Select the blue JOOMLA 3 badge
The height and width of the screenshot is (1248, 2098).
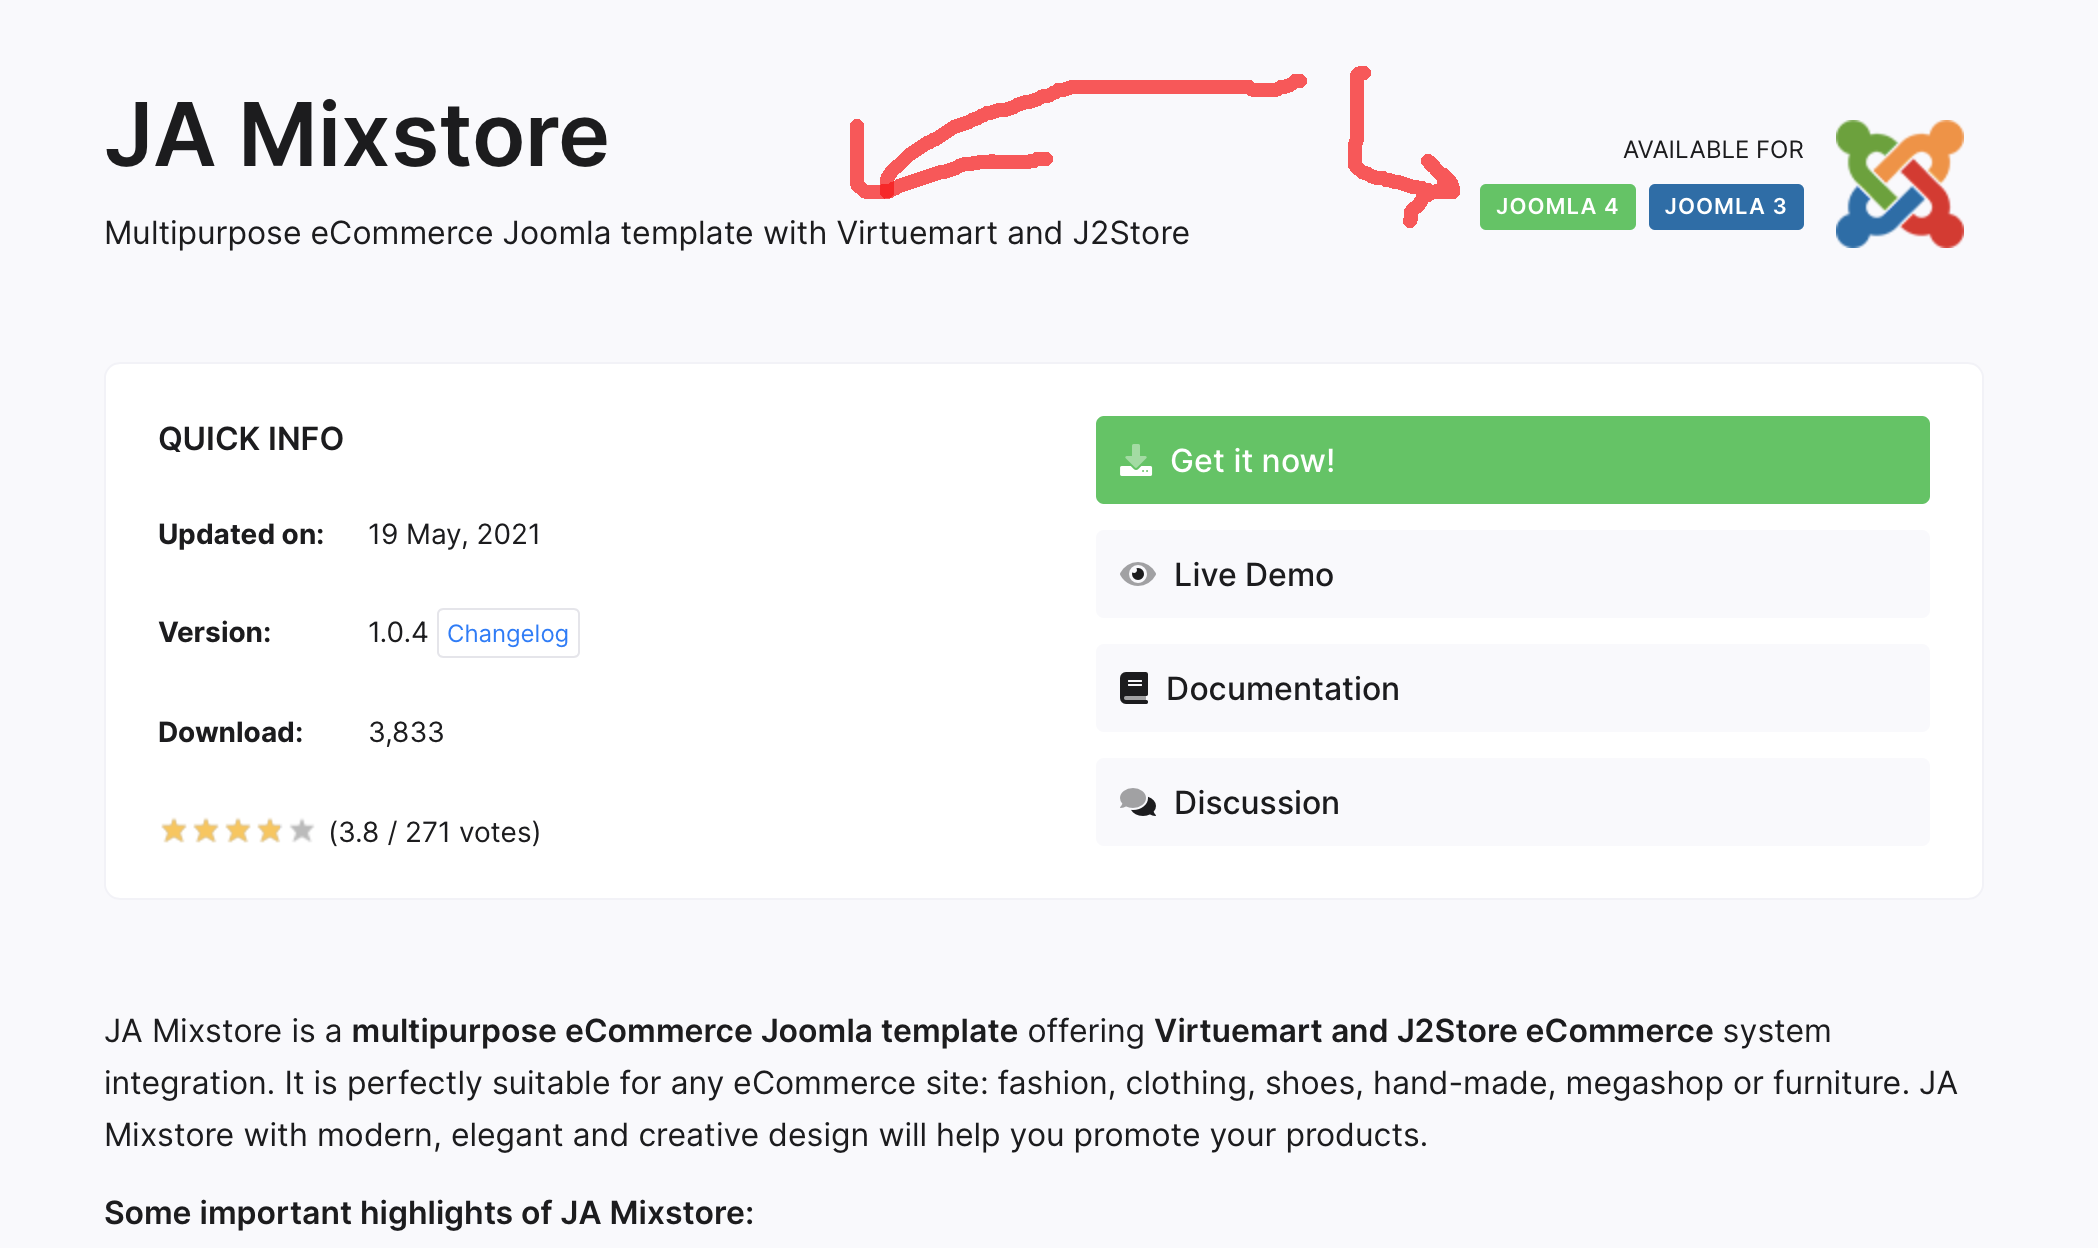(x=1725, y=207)
